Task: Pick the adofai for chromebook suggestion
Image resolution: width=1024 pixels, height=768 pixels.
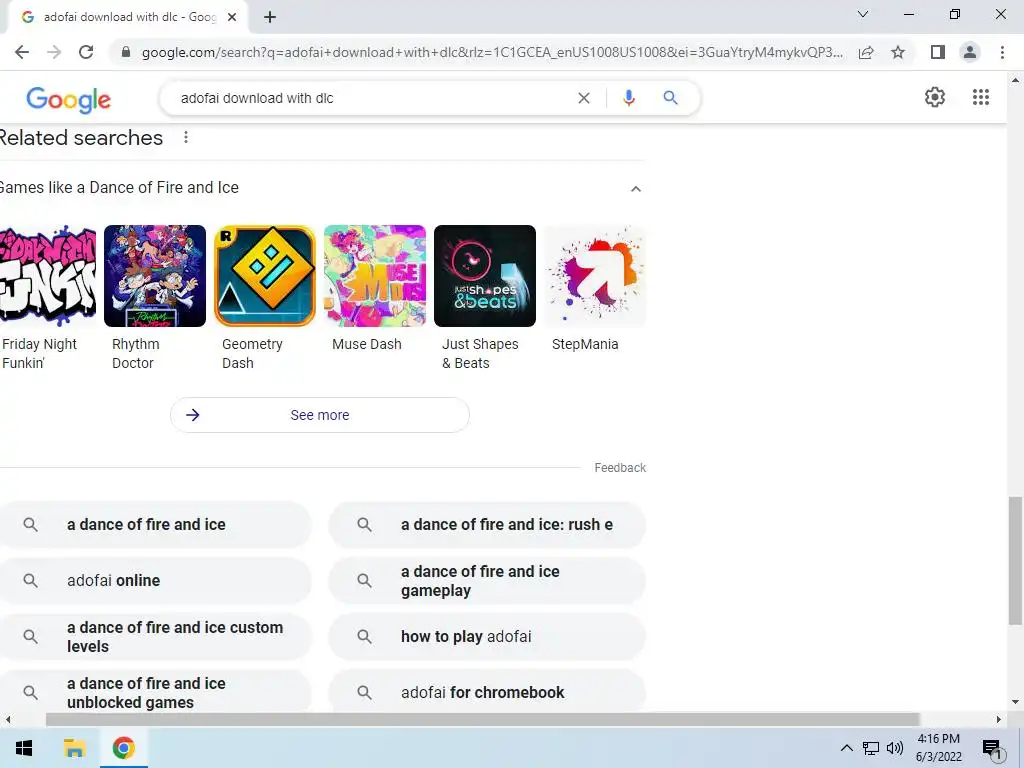Action: 487,692
